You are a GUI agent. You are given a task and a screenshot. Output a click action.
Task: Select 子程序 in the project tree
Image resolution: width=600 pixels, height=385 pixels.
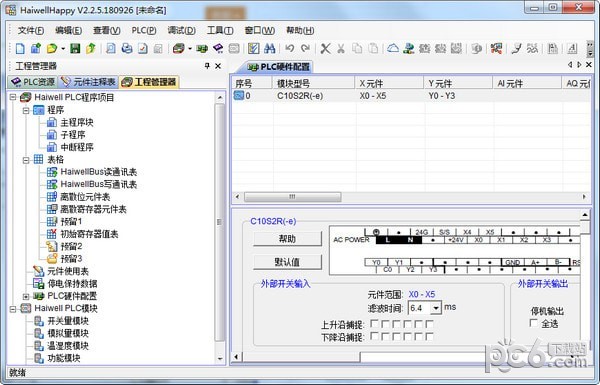[73, 135]
